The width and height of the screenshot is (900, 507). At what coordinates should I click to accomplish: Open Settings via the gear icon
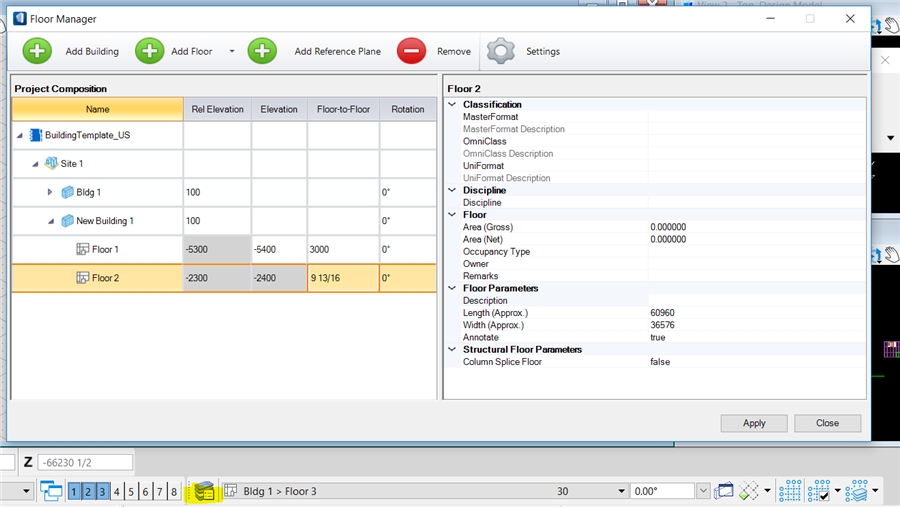point(501,51)
